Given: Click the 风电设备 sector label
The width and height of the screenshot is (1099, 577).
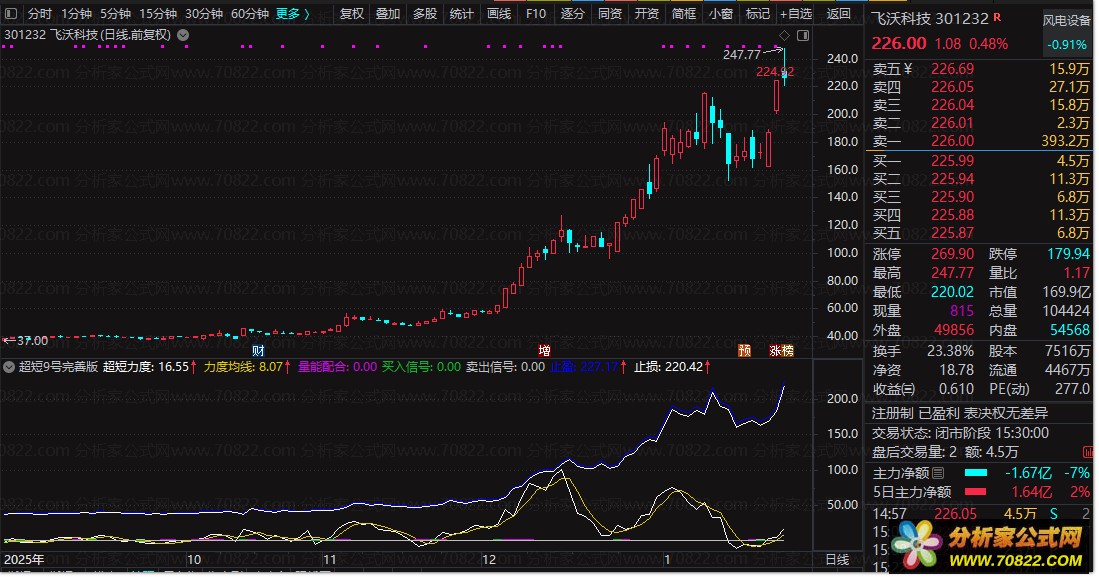Looking at the screenshot, I should tap(1066, 20).
